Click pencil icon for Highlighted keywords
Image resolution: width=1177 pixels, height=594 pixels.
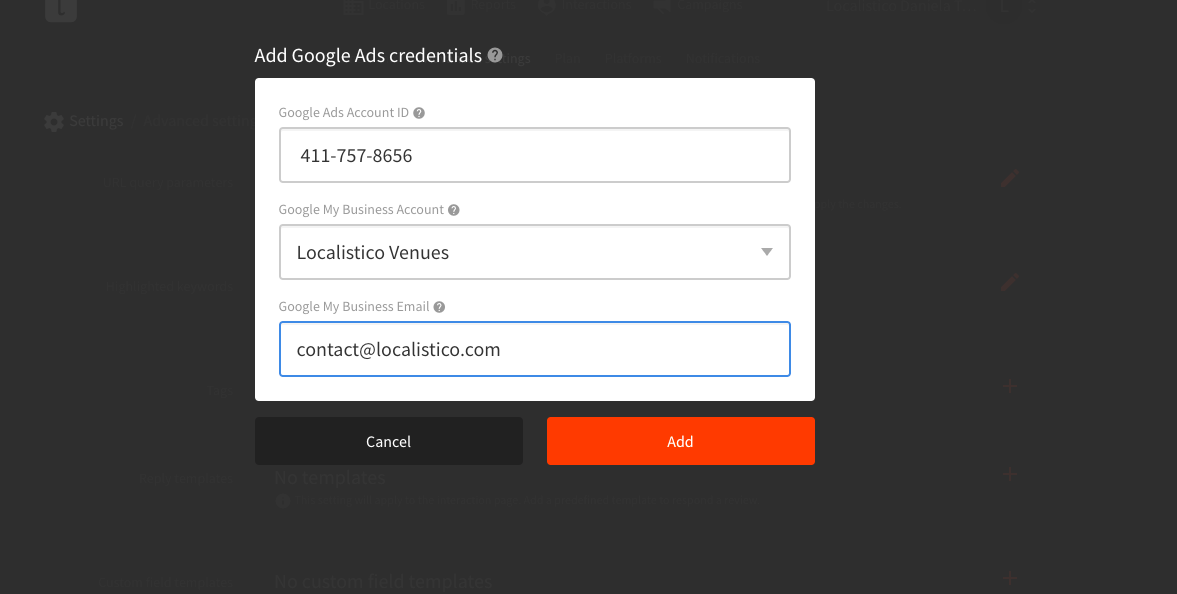point(1010,282)
